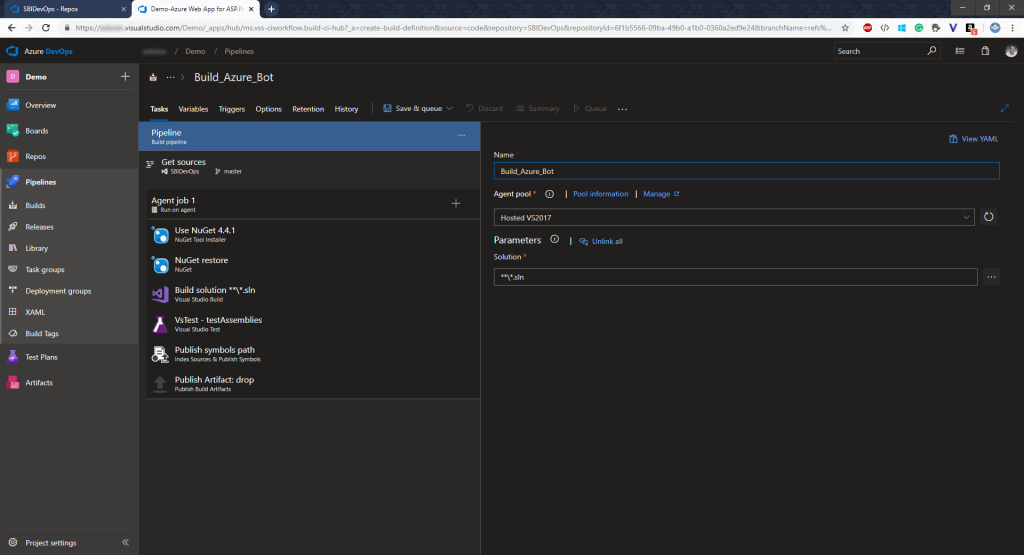Image resolution: width=1024 pixels, height=555 pixels.
Task: Open Pipeline row more options ellipsis
Action: coord(462,135)
